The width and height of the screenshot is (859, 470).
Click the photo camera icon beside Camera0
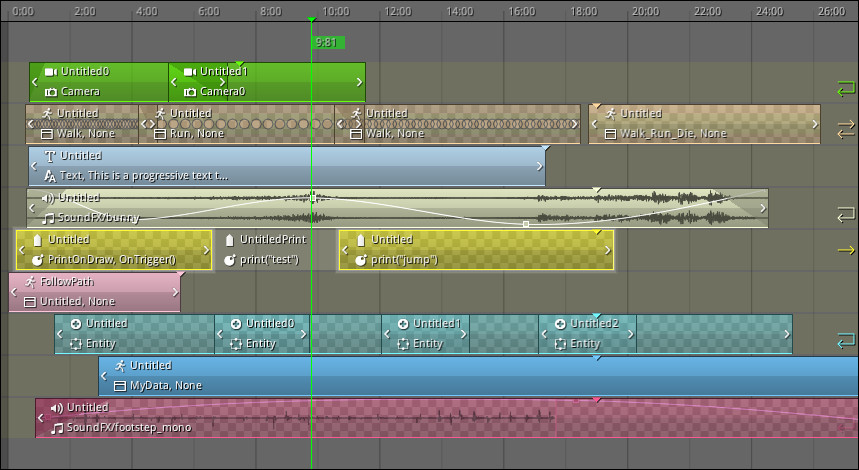pyautogui.click(x=190, y=92)
